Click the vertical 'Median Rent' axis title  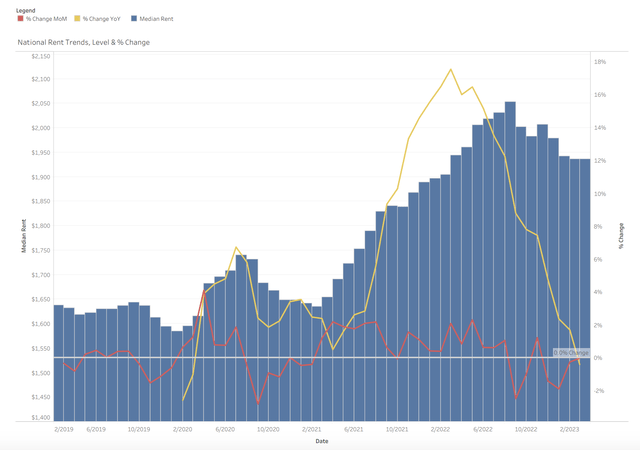click(24, 236)
